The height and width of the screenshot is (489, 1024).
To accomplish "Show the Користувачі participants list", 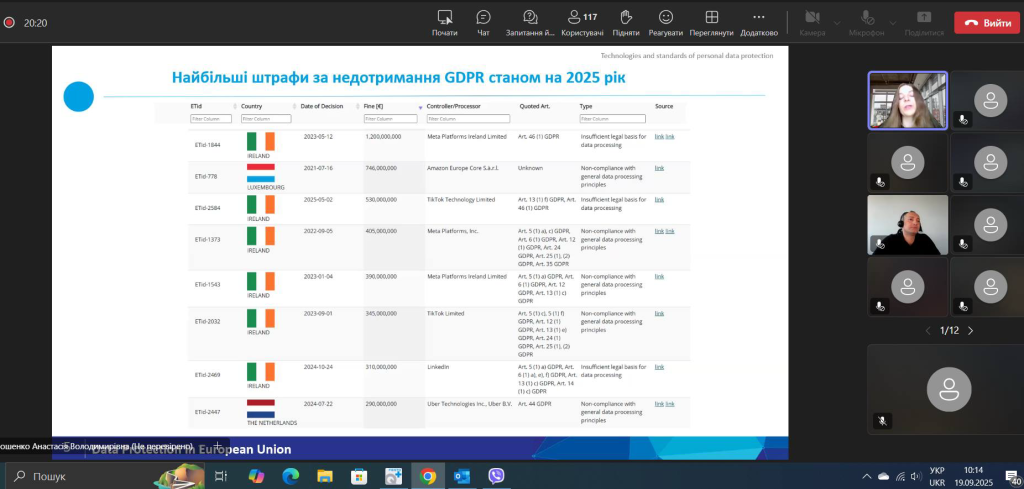I will pos(583,23).
